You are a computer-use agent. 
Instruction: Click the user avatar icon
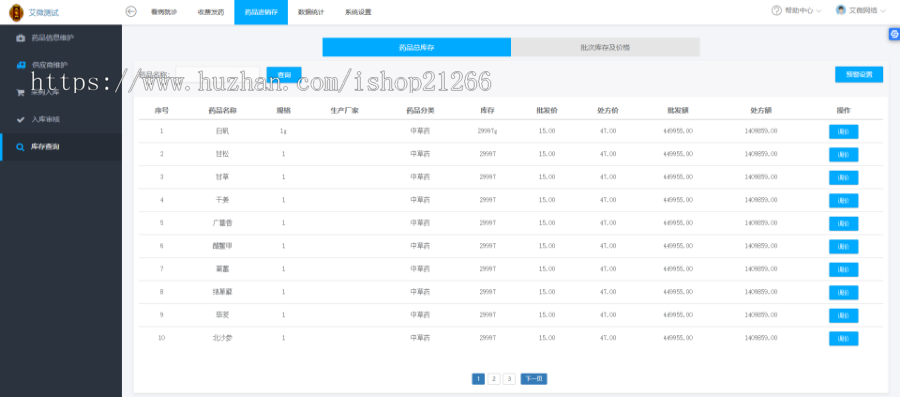pos(841,10)
